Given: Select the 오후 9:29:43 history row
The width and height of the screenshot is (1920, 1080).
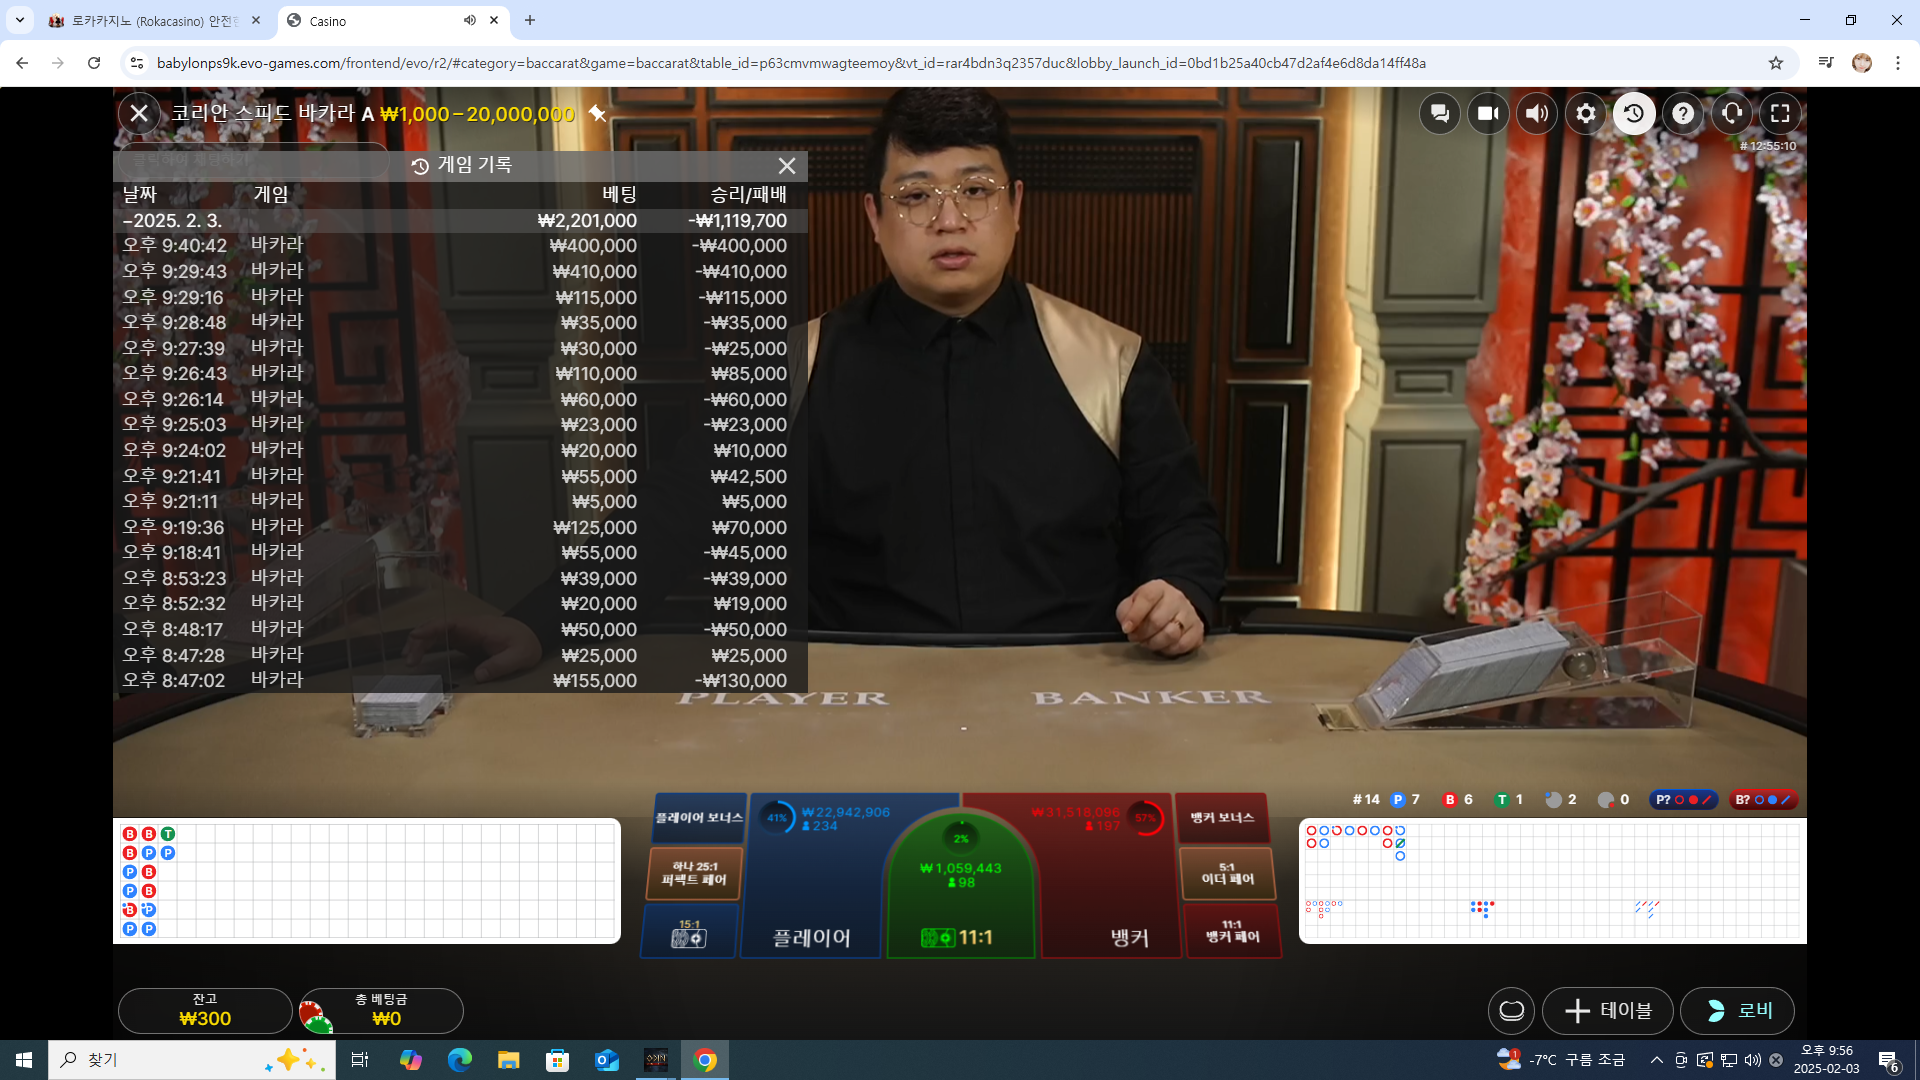Looking at the screenshot, I should 460,272.
